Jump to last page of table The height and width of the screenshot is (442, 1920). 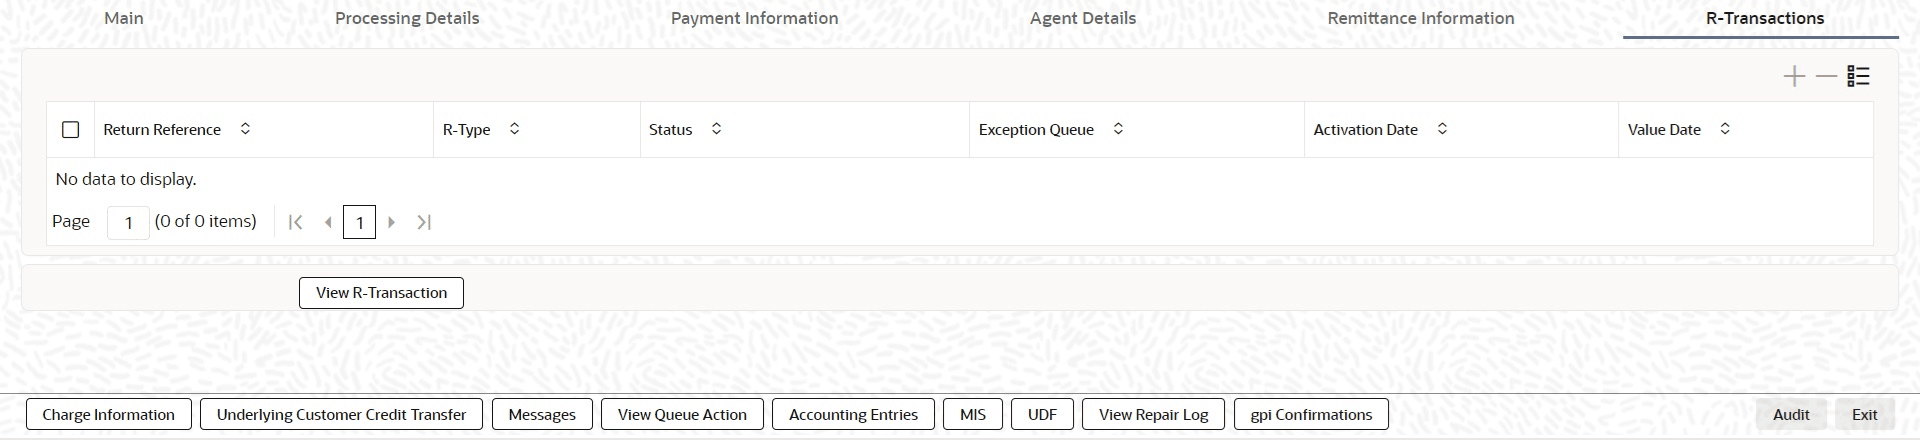point(424,222)
